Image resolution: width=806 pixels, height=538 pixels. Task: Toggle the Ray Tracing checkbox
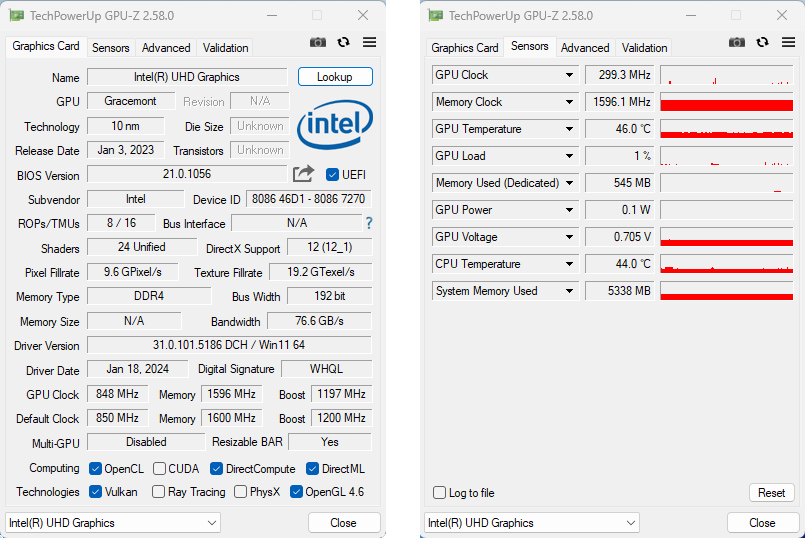pyautogui.click(x=158, y=492)
